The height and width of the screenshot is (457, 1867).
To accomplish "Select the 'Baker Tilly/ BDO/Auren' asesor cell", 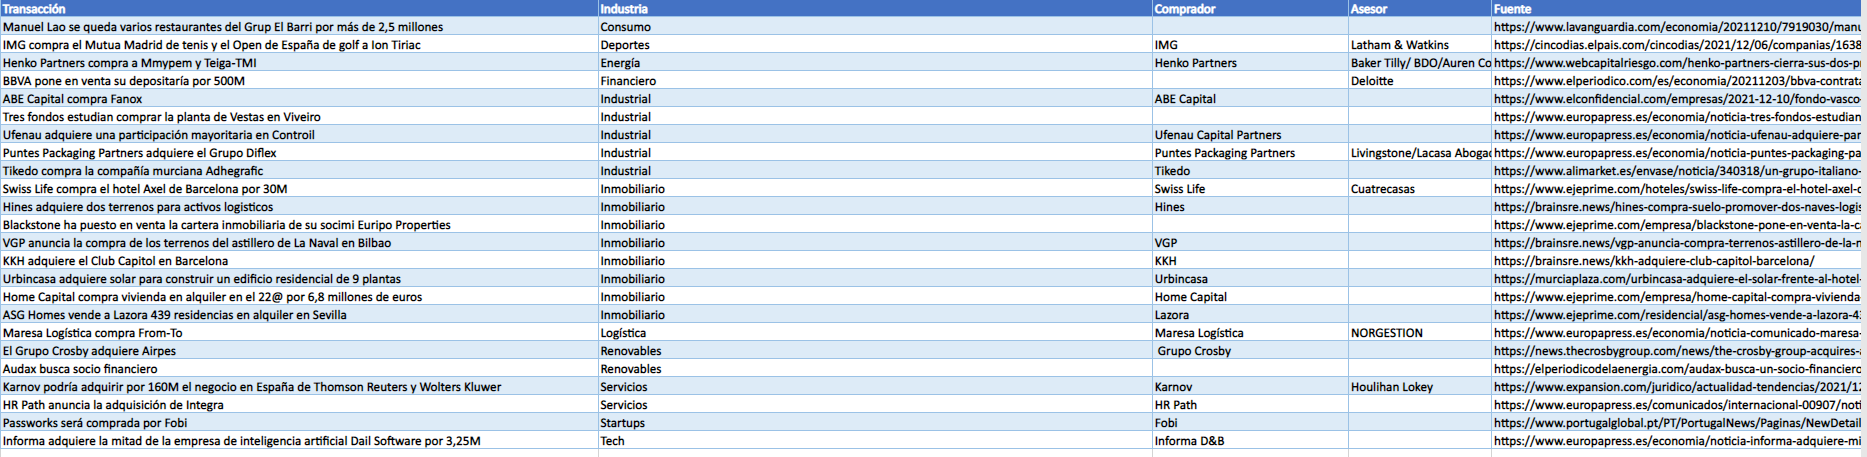I will (1419, 63).
